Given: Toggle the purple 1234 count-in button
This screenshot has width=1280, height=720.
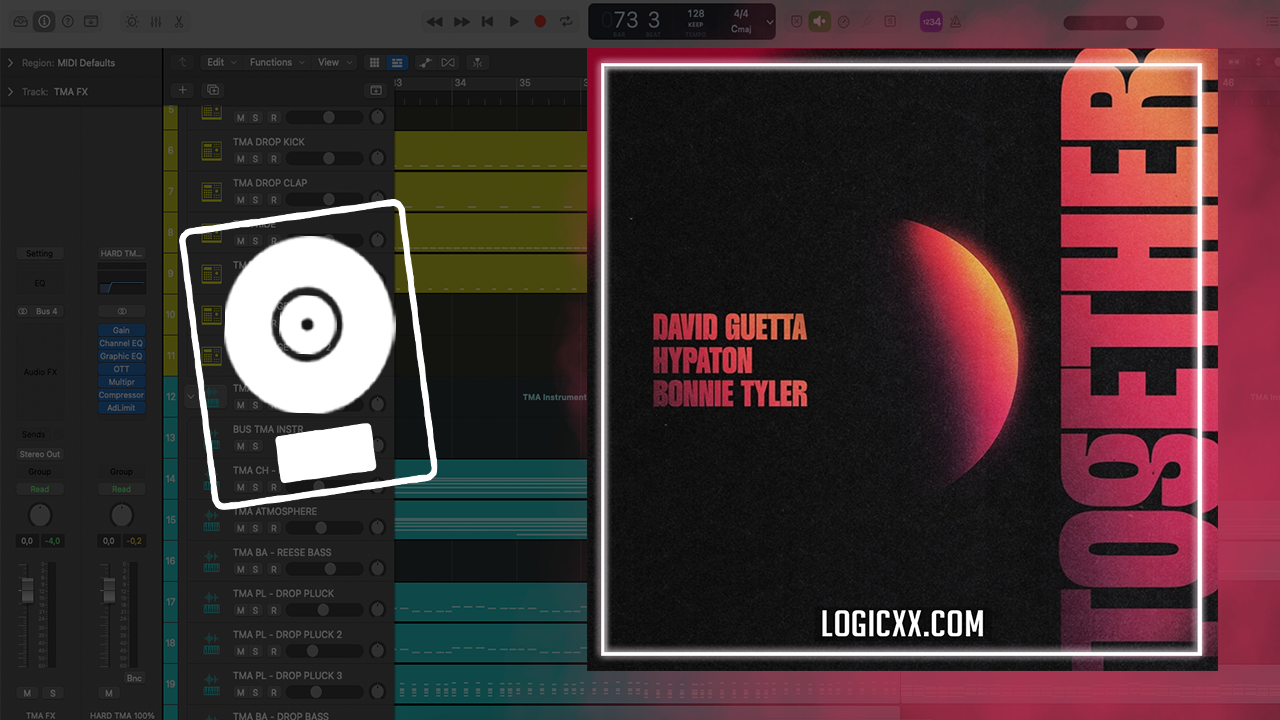Looking at the screenshot, I should (x=931, y=21).
